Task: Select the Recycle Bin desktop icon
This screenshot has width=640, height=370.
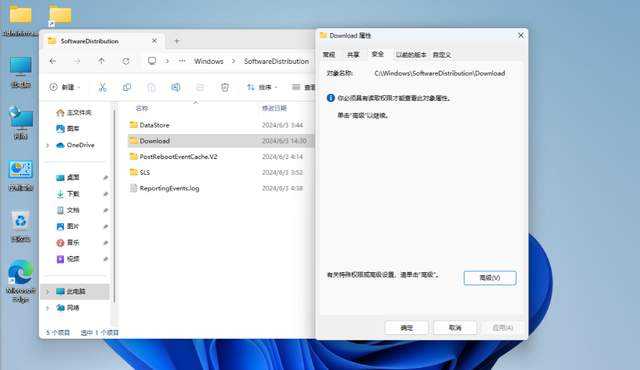Action: tap(20, 226)
